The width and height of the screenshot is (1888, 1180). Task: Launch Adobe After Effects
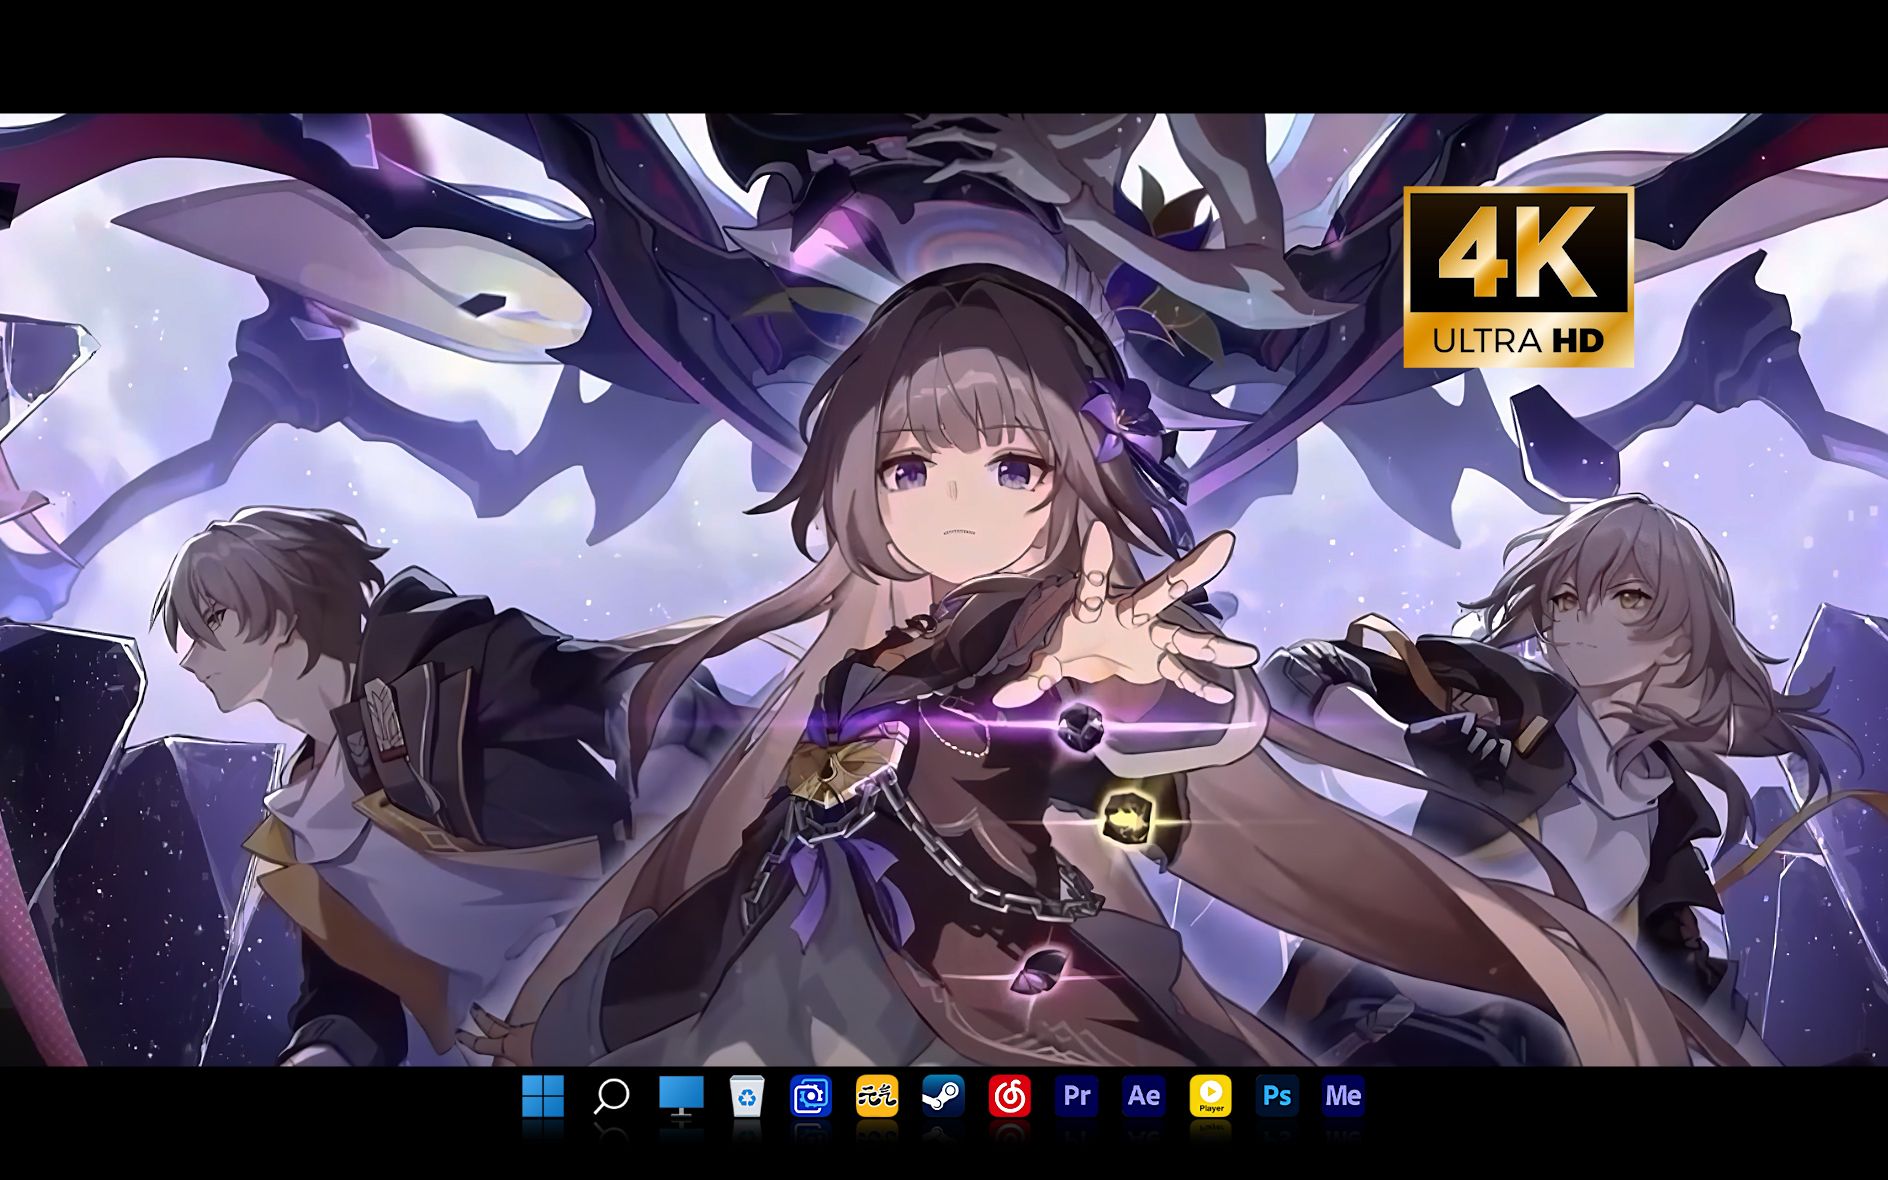pyautogui.click(x=1143, y=1096)
